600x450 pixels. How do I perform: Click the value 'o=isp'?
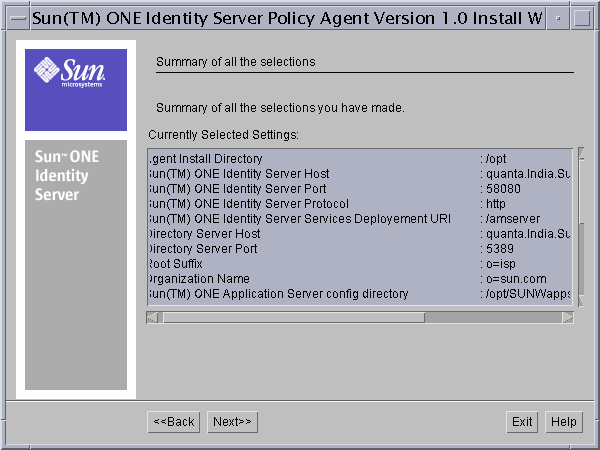pos(501,264)
